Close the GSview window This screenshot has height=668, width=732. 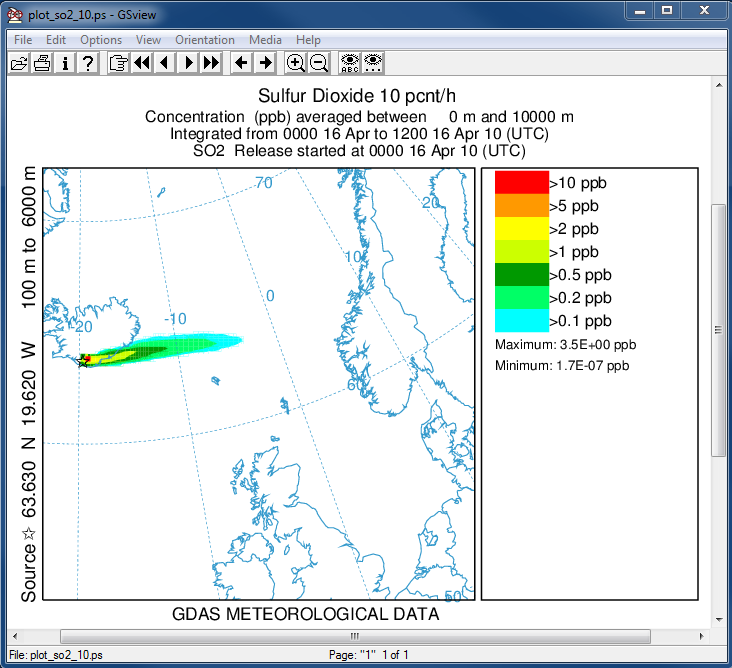pyautogui.click(x=704, y=10)
